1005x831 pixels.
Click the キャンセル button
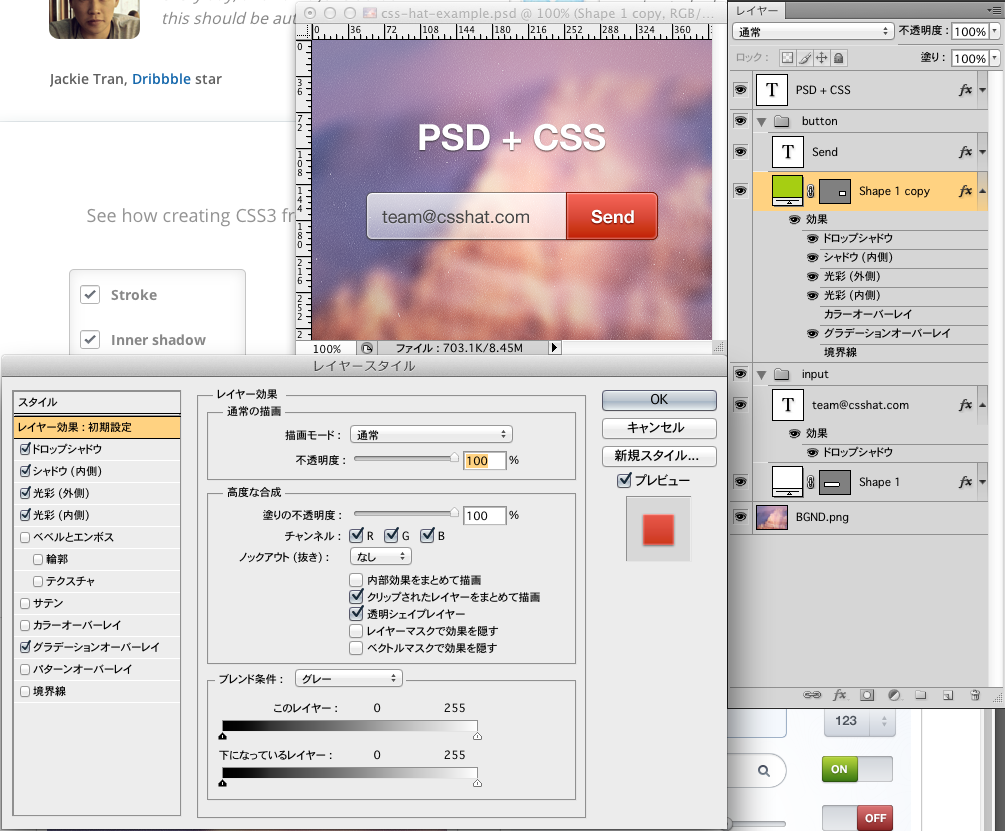tap(659, 428)
